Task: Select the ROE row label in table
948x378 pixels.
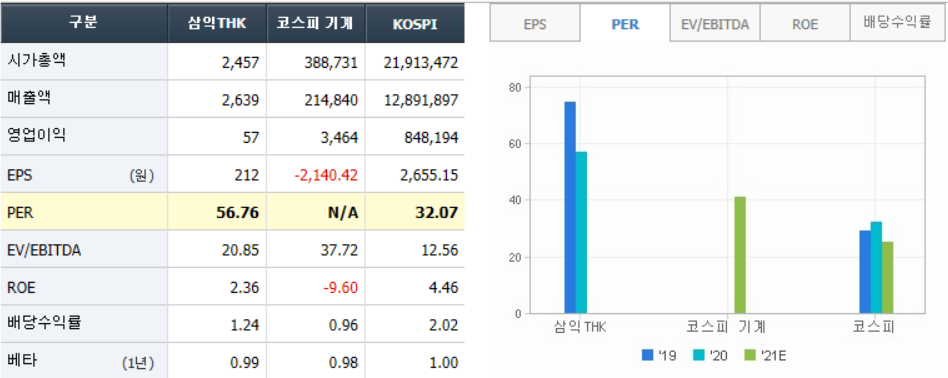Action: 21,288
